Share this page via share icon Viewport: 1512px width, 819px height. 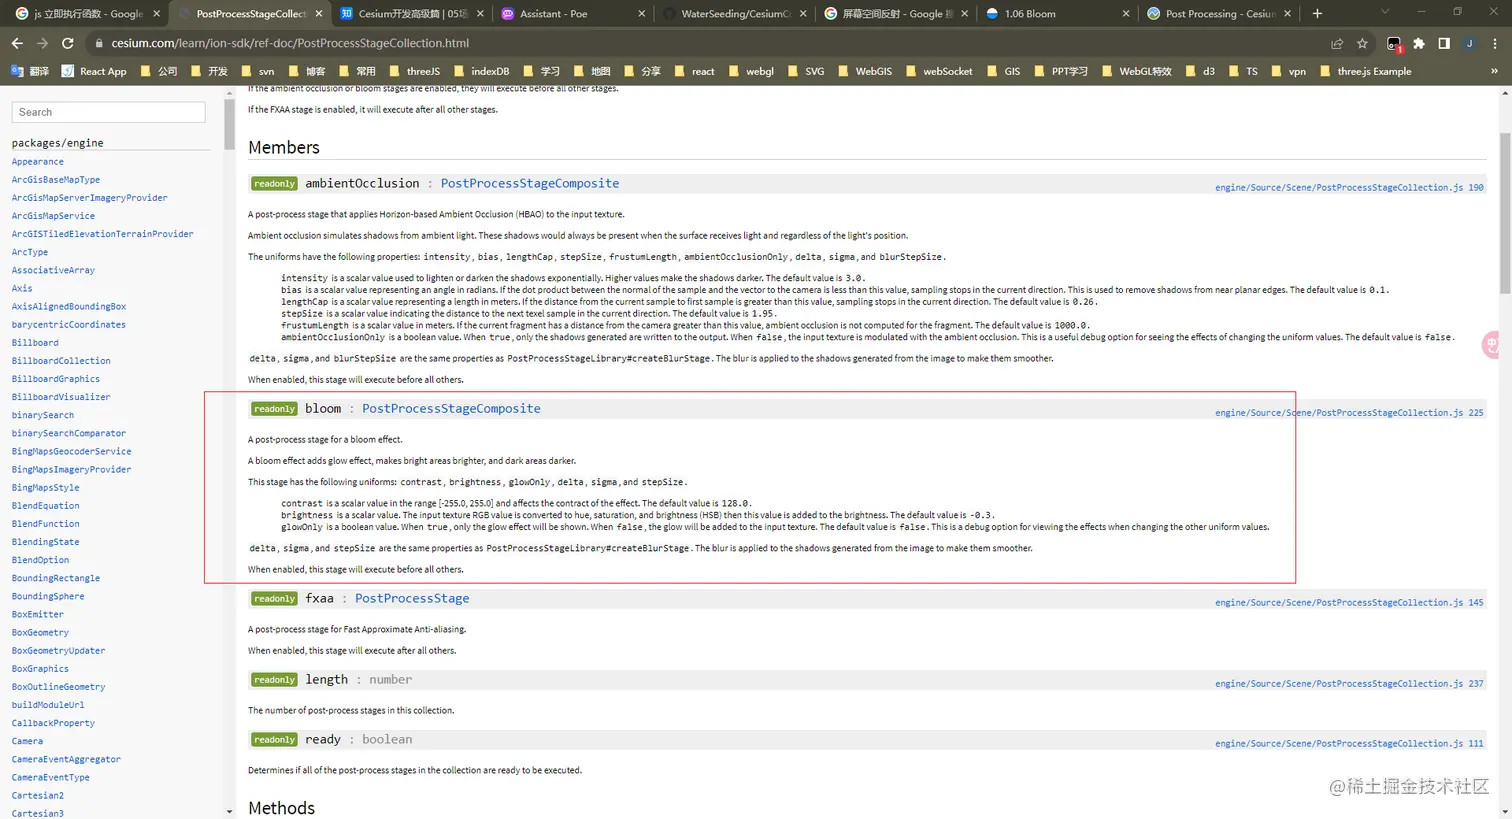point(1337,43)
